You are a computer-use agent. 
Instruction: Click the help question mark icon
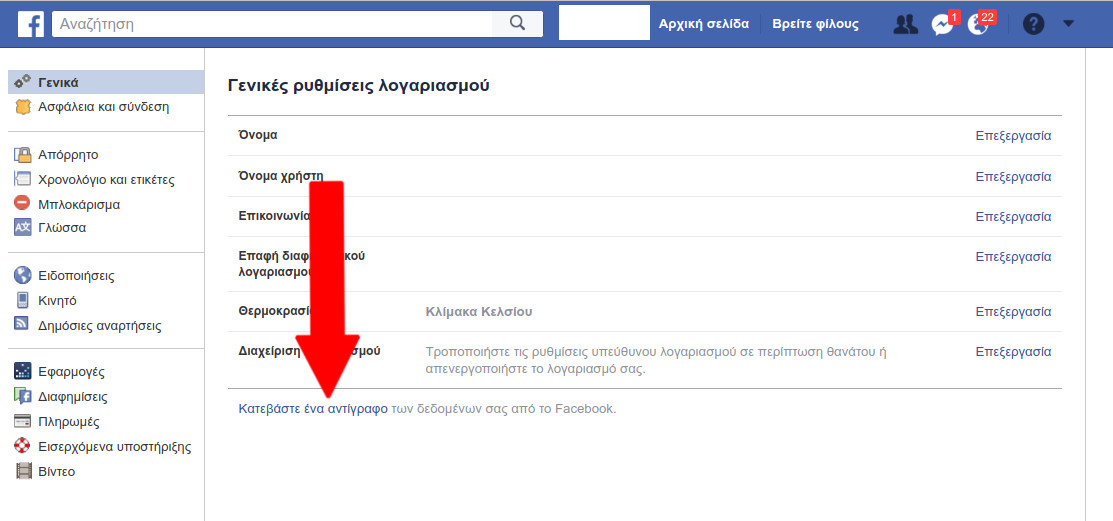pos(1033,25)
